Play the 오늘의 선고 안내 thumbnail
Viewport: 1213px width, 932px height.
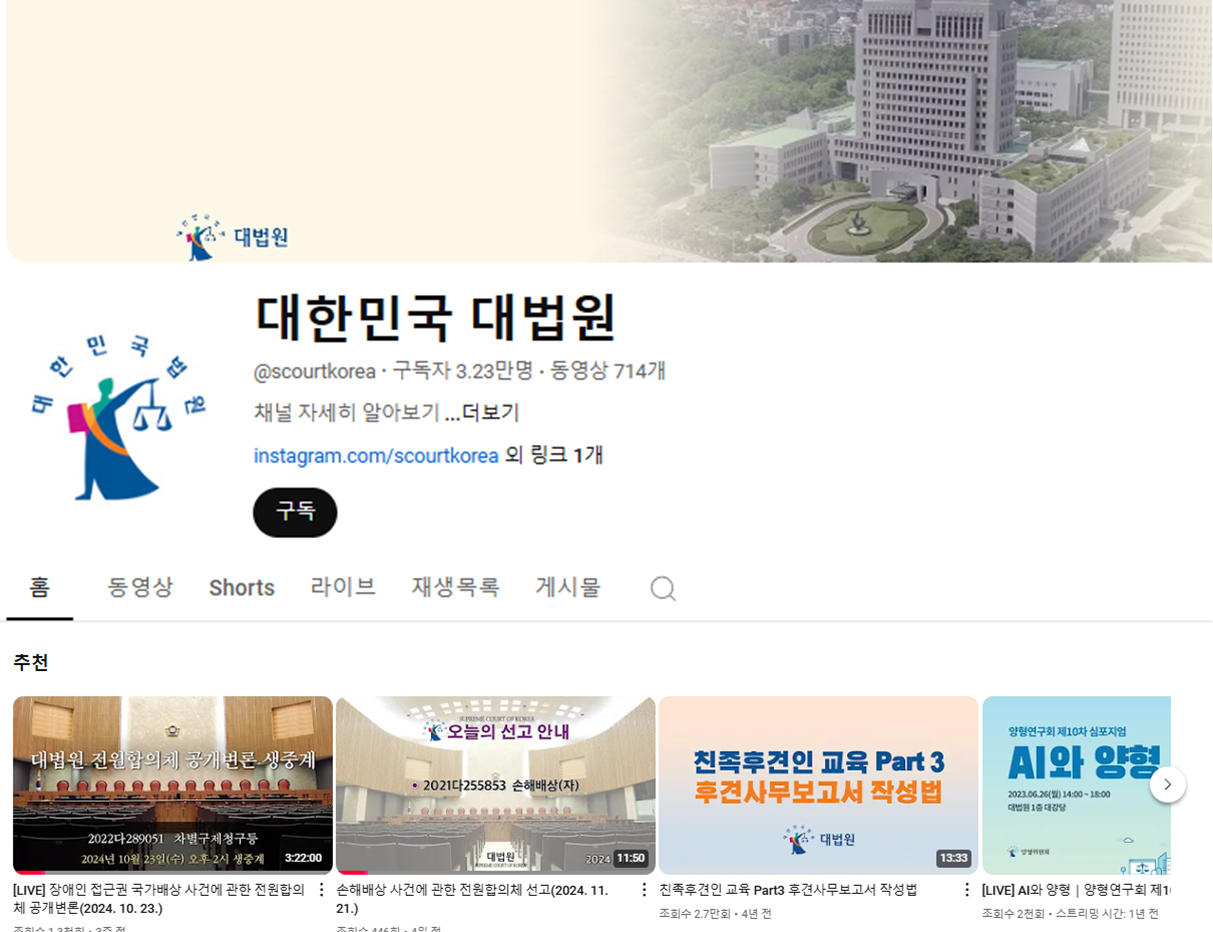coord(496,785)
